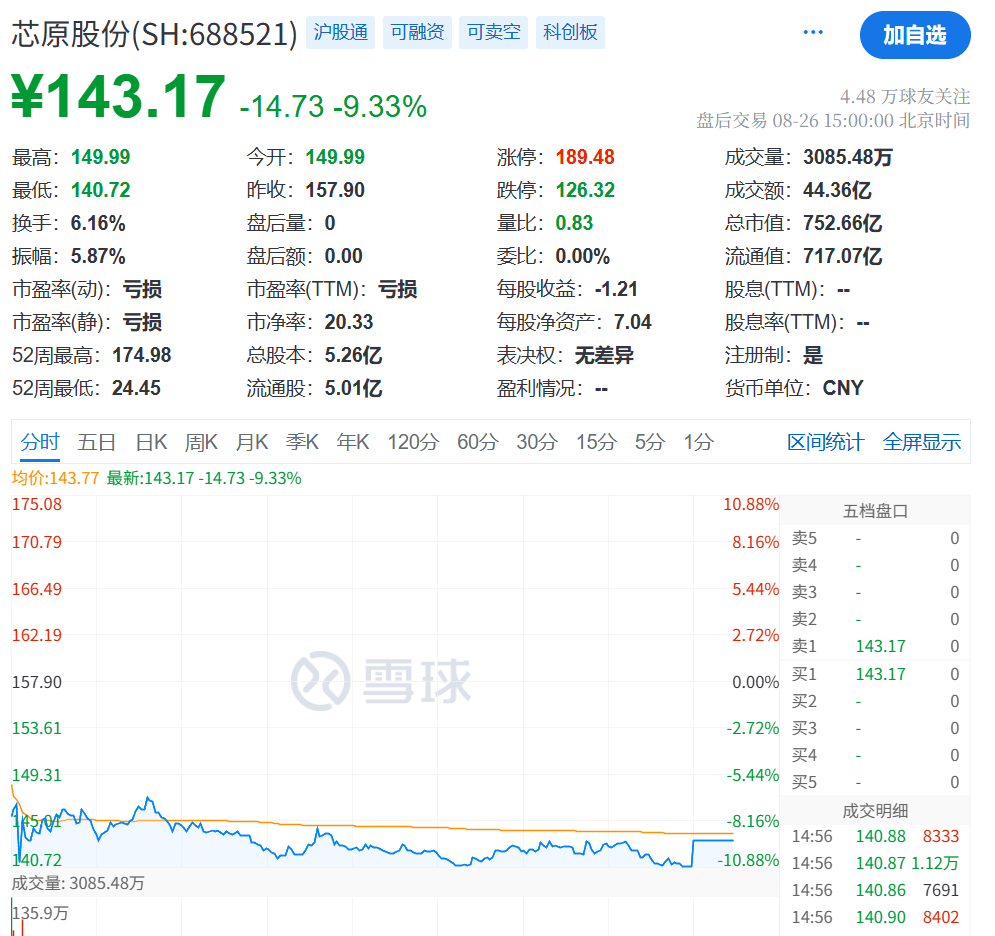
Task: Select the 科创板 tag
Action: click(570, 32)
